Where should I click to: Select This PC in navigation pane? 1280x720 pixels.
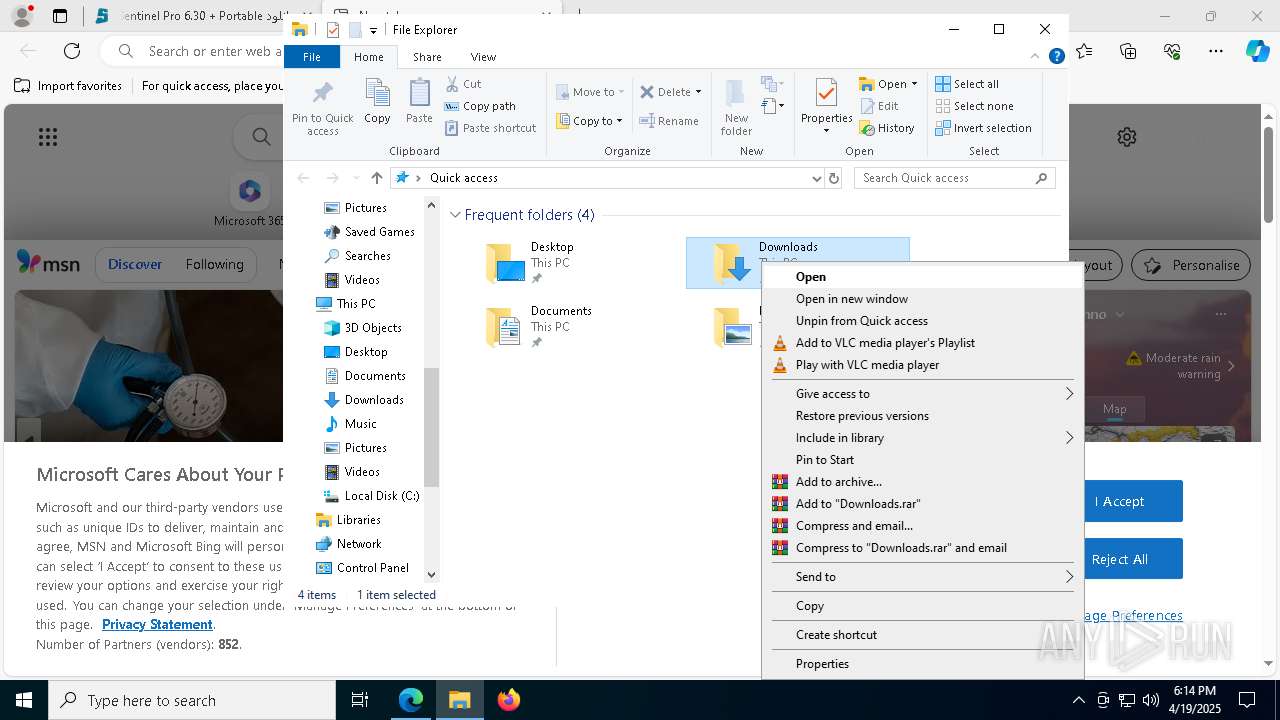click(x=345, y=304)
